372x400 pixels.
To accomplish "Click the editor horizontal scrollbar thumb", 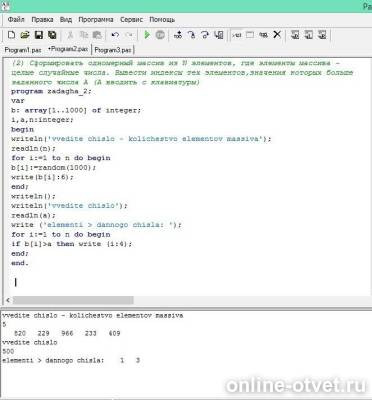I will click(73, 300).
